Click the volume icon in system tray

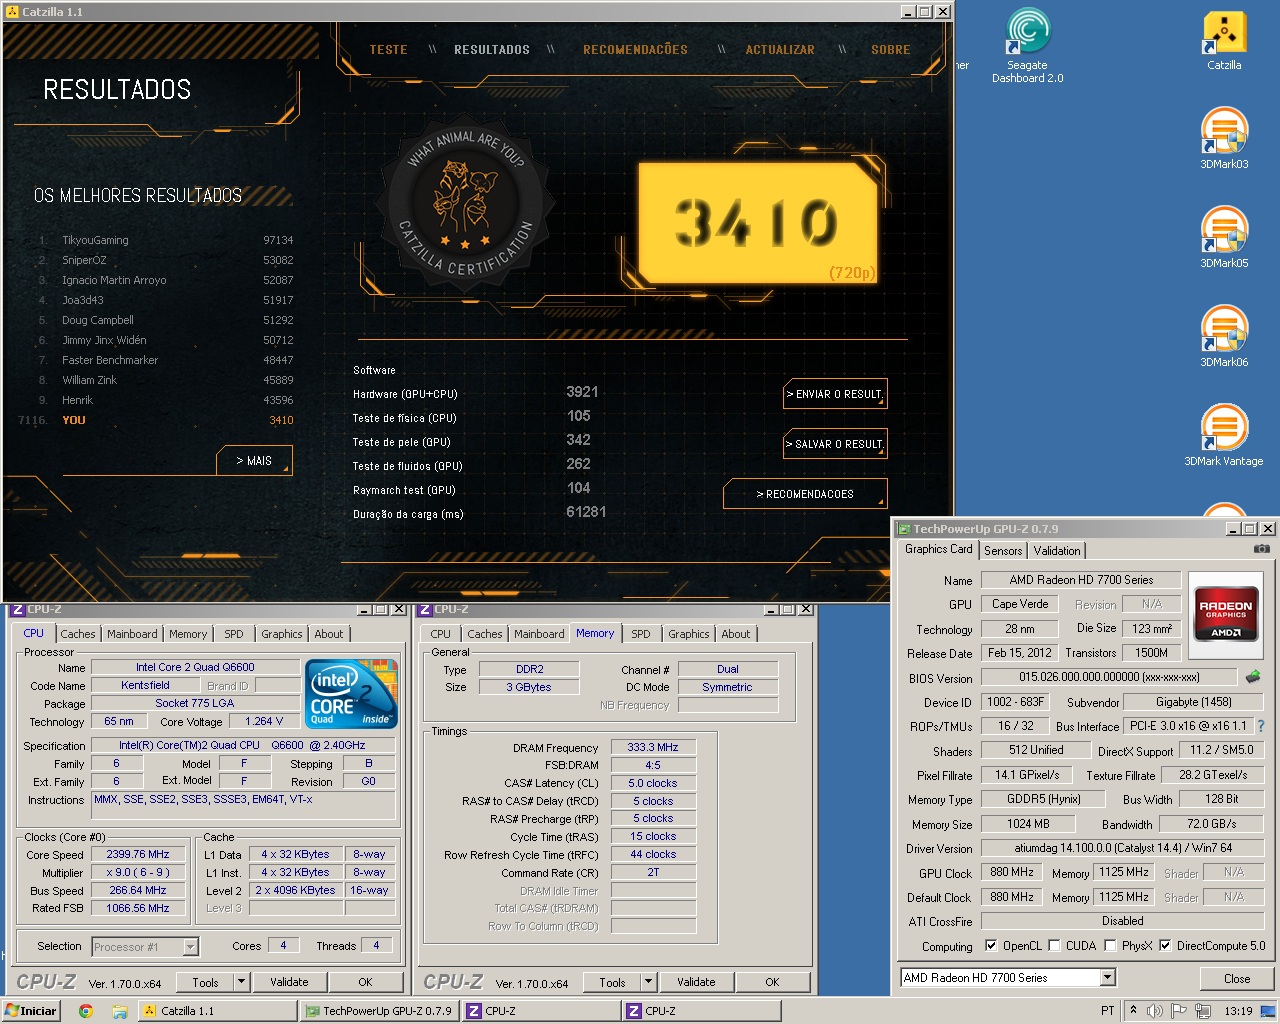[1155, 1011]
